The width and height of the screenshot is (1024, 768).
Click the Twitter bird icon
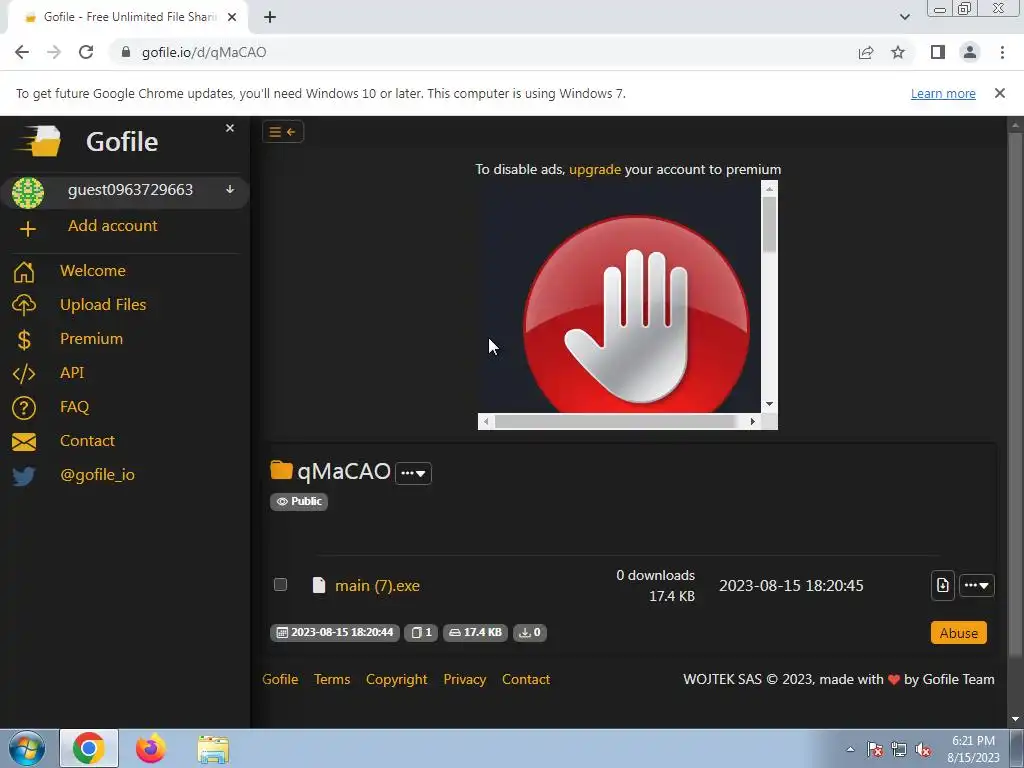[x=24, y=476]
